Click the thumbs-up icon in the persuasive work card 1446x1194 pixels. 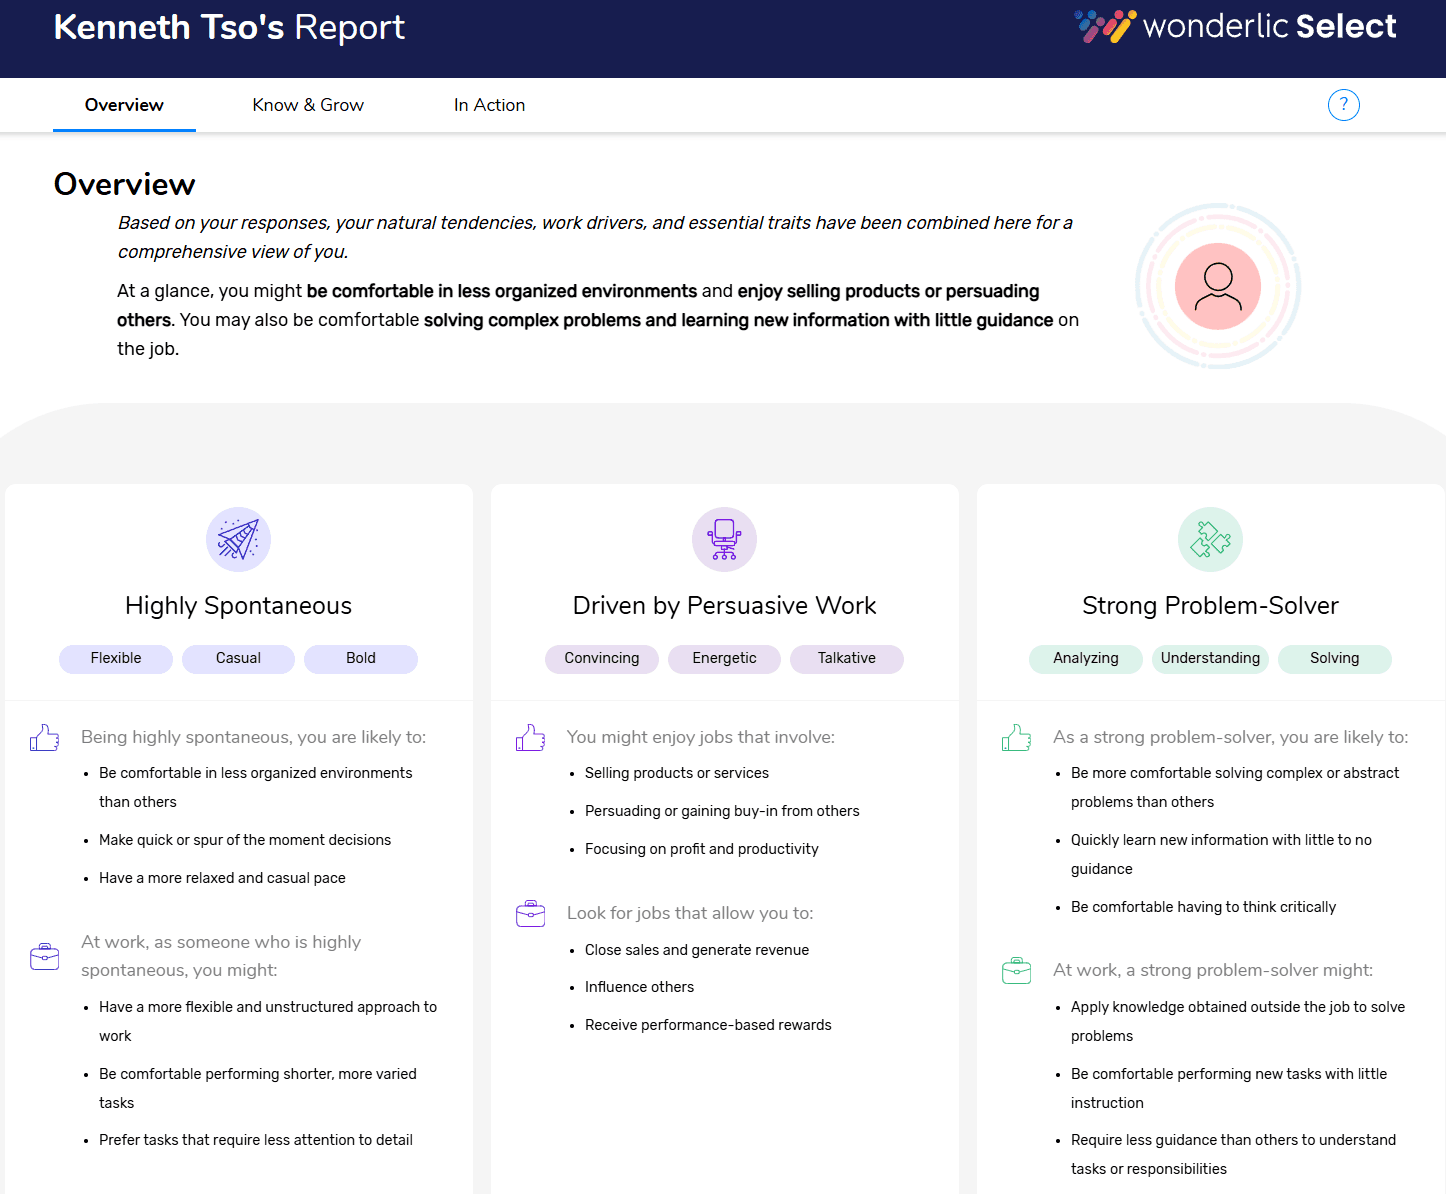(x=530, y=737)
